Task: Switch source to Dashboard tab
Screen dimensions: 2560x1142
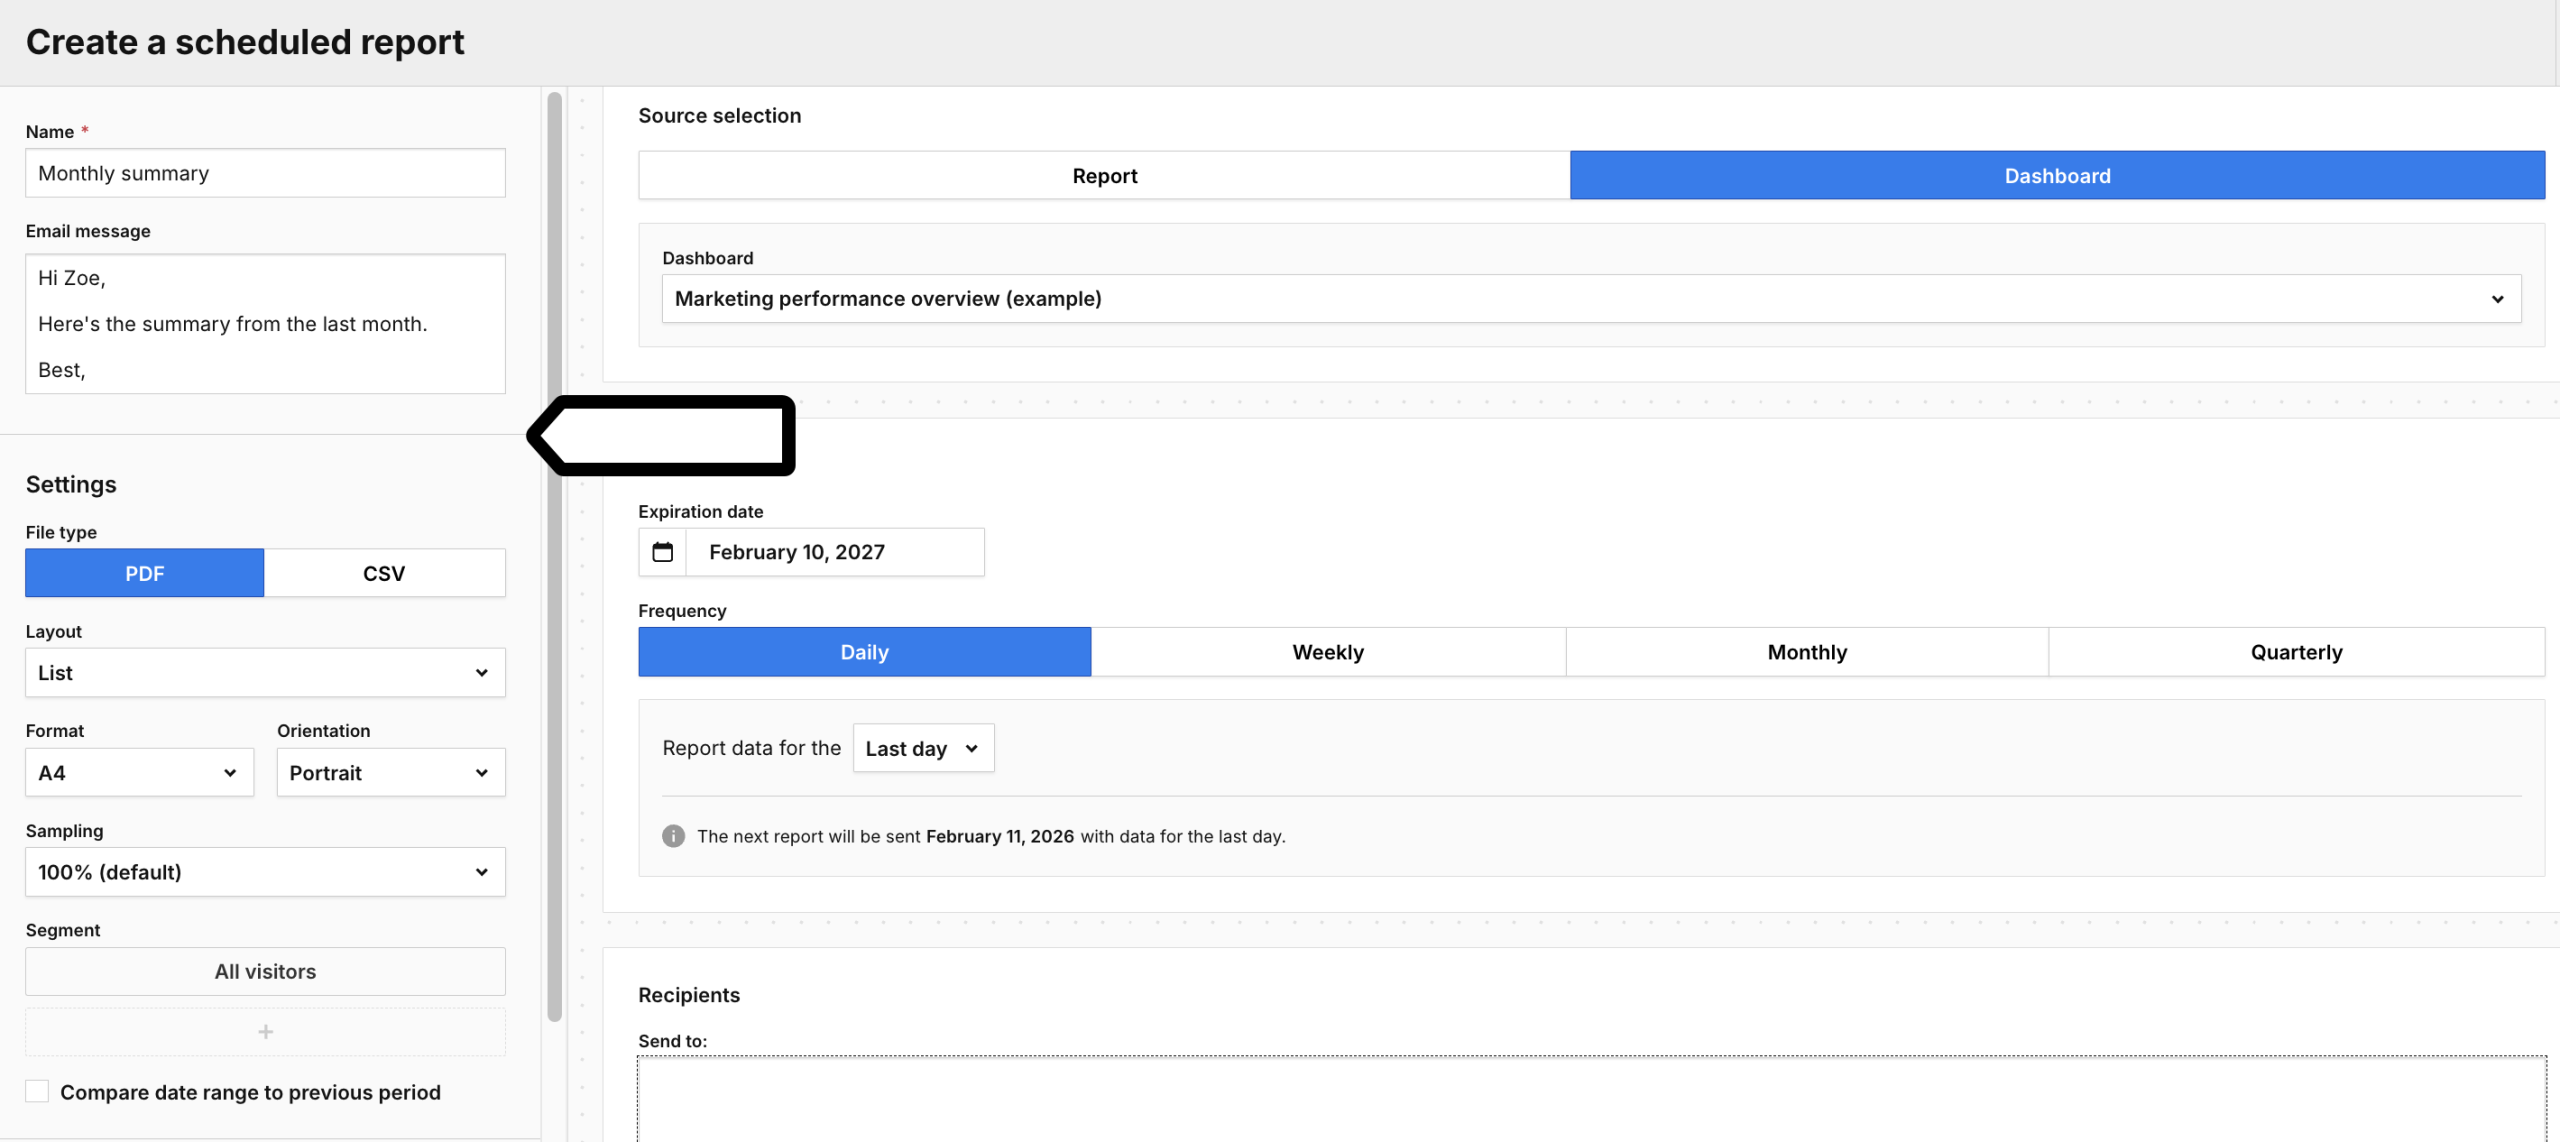Action: click(2056, 176)
